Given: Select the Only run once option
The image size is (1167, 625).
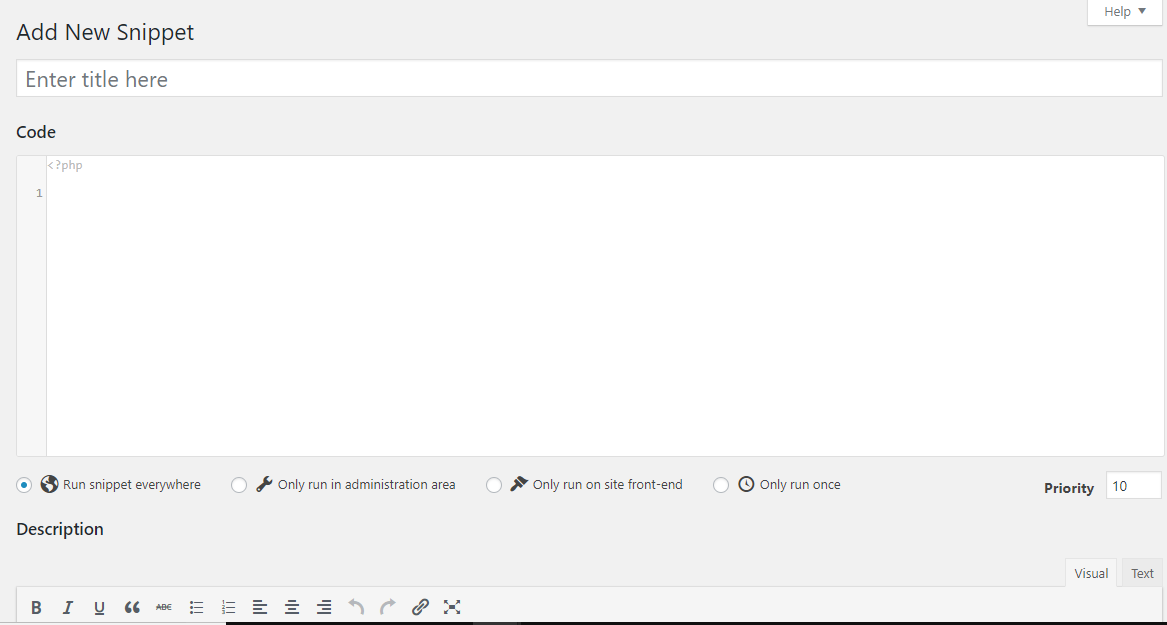Looking at the screenshot, I should coord(721,485).
